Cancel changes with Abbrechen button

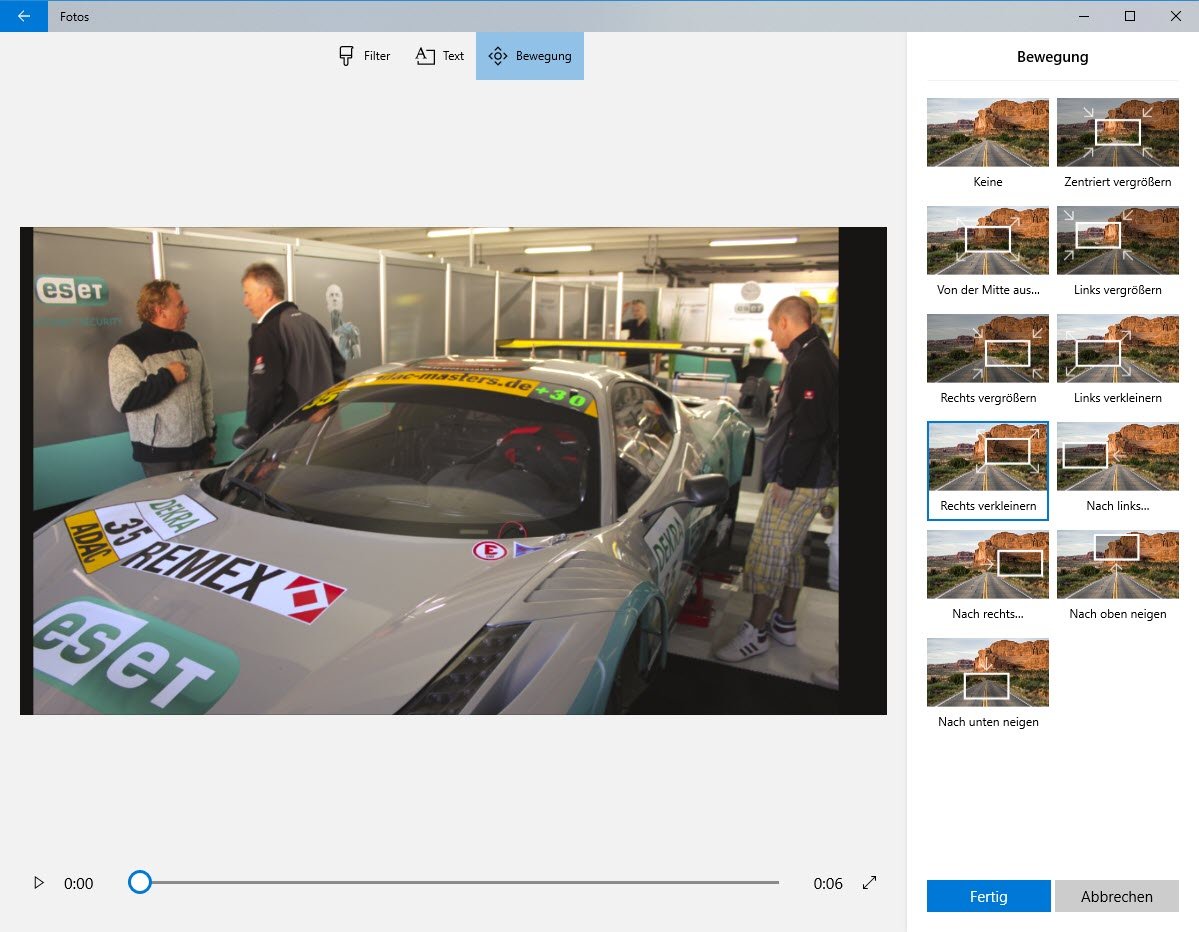(x=1116, y=896)
